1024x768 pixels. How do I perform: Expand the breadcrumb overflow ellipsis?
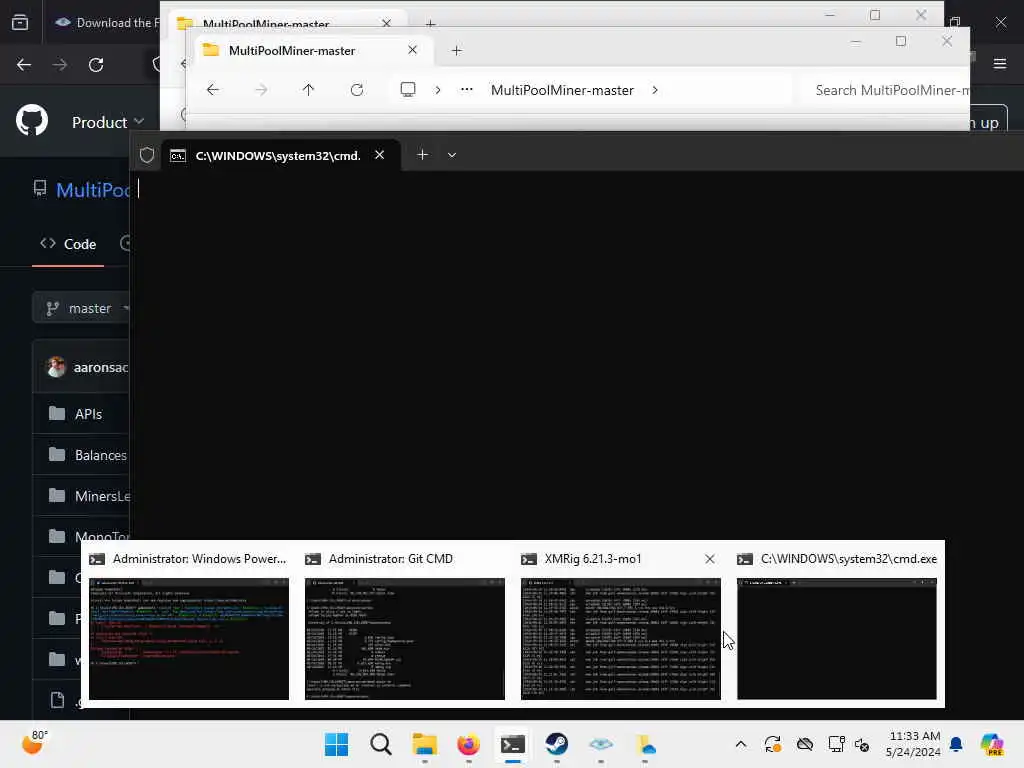466,90
